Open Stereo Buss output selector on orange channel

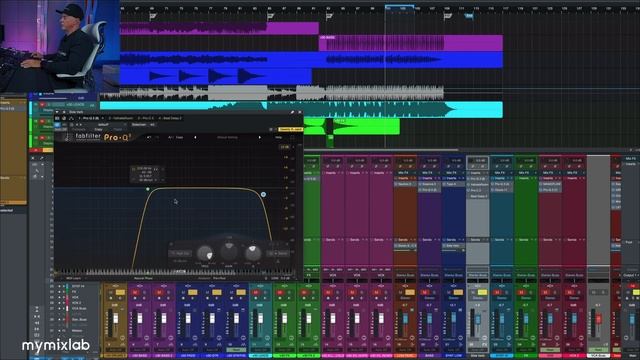405,276
